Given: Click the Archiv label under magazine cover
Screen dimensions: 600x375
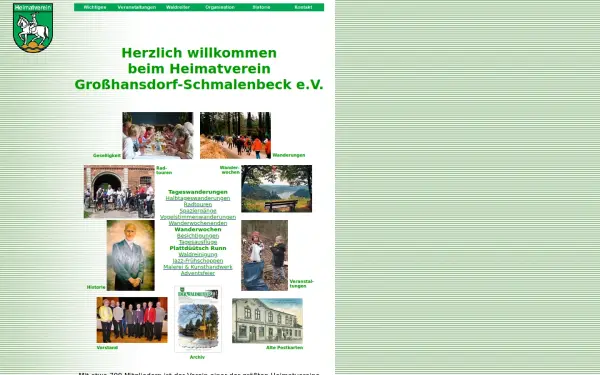Looking at the screenshot, I should coord(197,357).
